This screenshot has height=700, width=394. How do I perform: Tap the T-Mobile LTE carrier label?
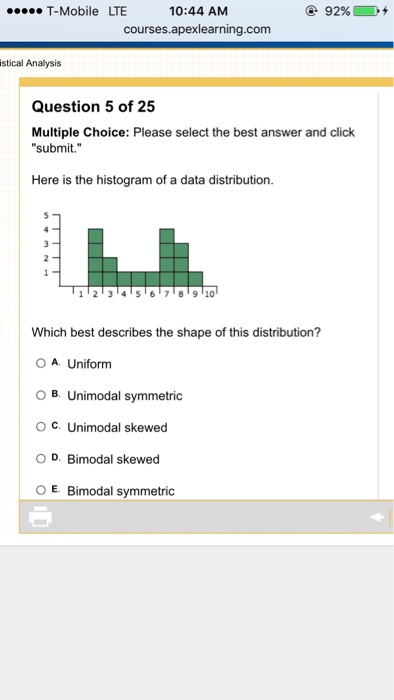click(x=87, y=11)
